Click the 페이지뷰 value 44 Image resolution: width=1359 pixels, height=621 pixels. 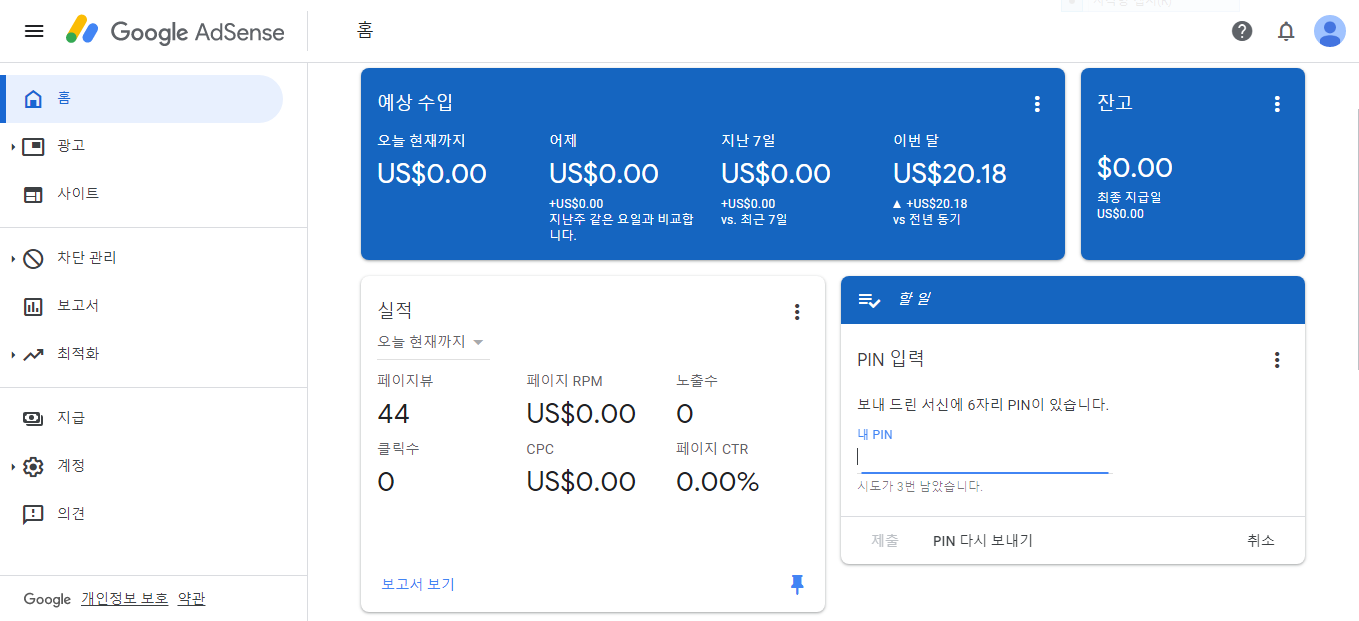point(393,414)
